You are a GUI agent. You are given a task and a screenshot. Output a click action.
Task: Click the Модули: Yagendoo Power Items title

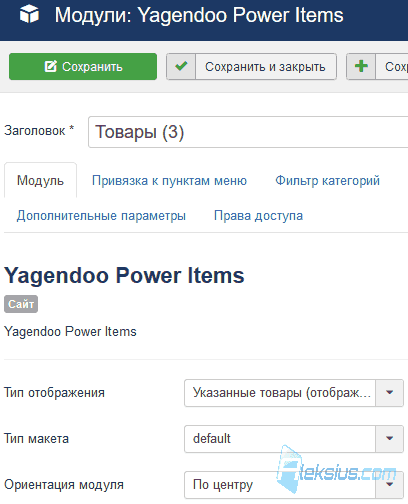point(199,15)
